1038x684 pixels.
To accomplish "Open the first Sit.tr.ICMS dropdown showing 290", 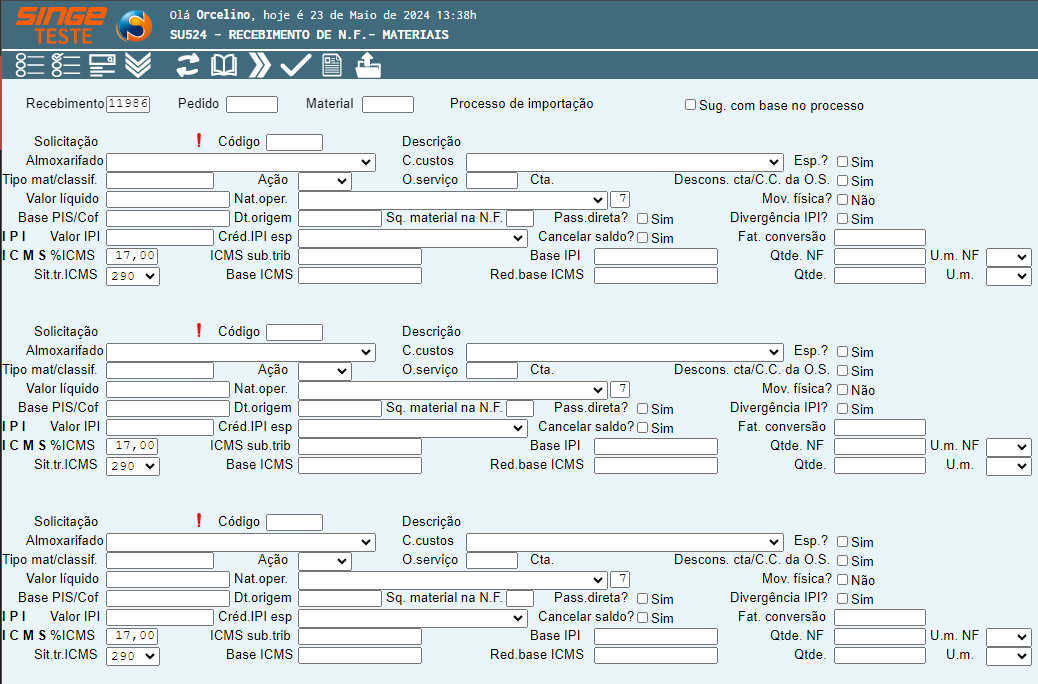I will pyautogui.click(x=132, y=276).
